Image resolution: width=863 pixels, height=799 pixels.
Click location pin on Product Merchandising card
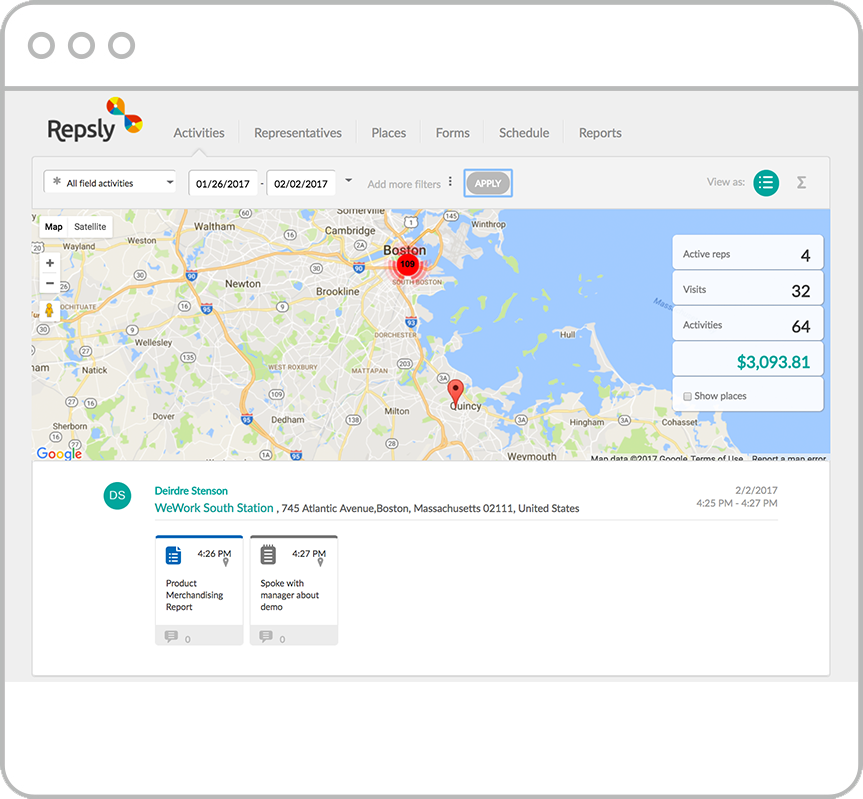[226, 562]
